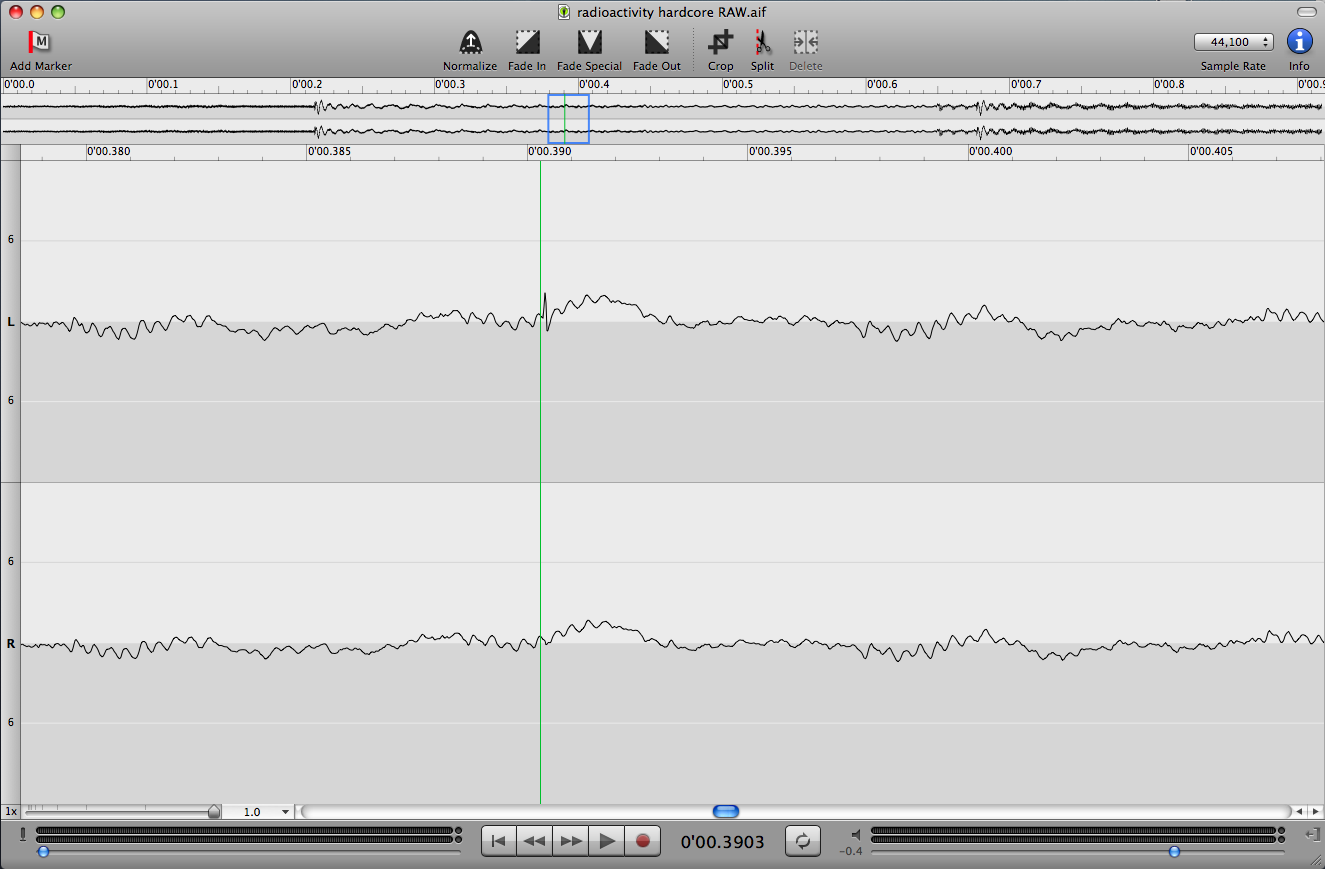Image resolution: width=1325 pixels, height=869 pixels.
Task: Crop the audio with Crop tool
Action: point(720,42)
